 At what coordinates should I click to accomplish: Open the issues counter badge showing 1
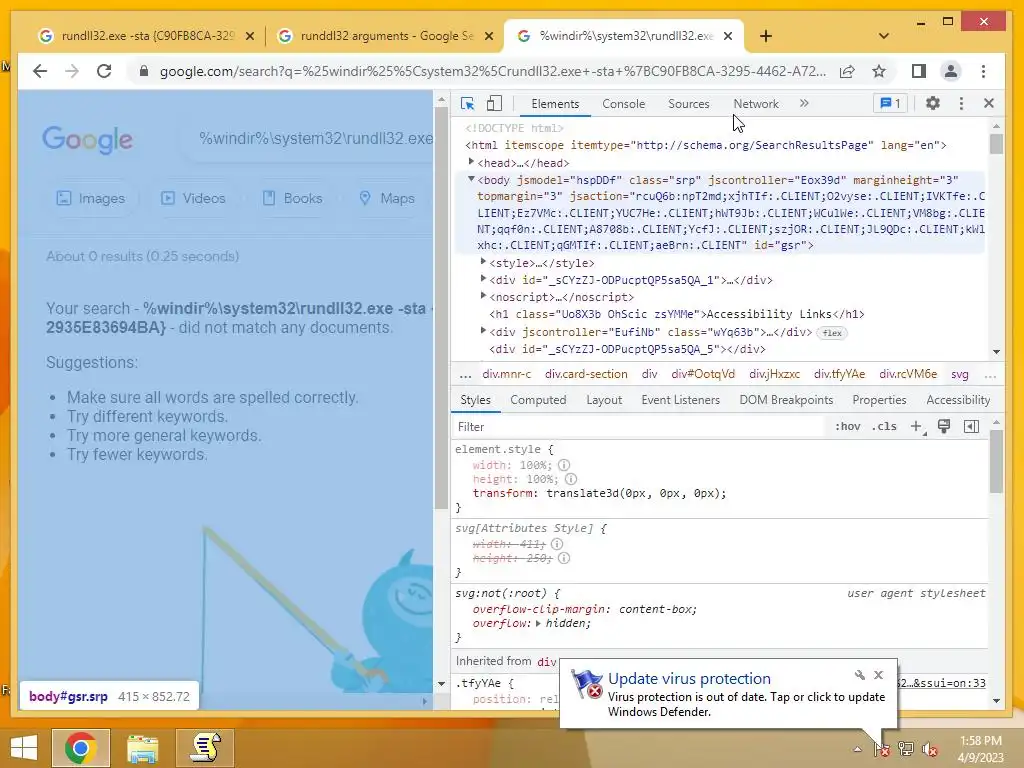click(890, 103)
